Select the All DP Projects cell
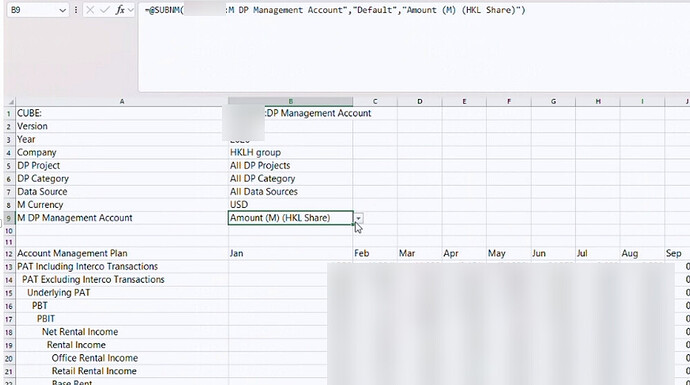 click(290, 165)
